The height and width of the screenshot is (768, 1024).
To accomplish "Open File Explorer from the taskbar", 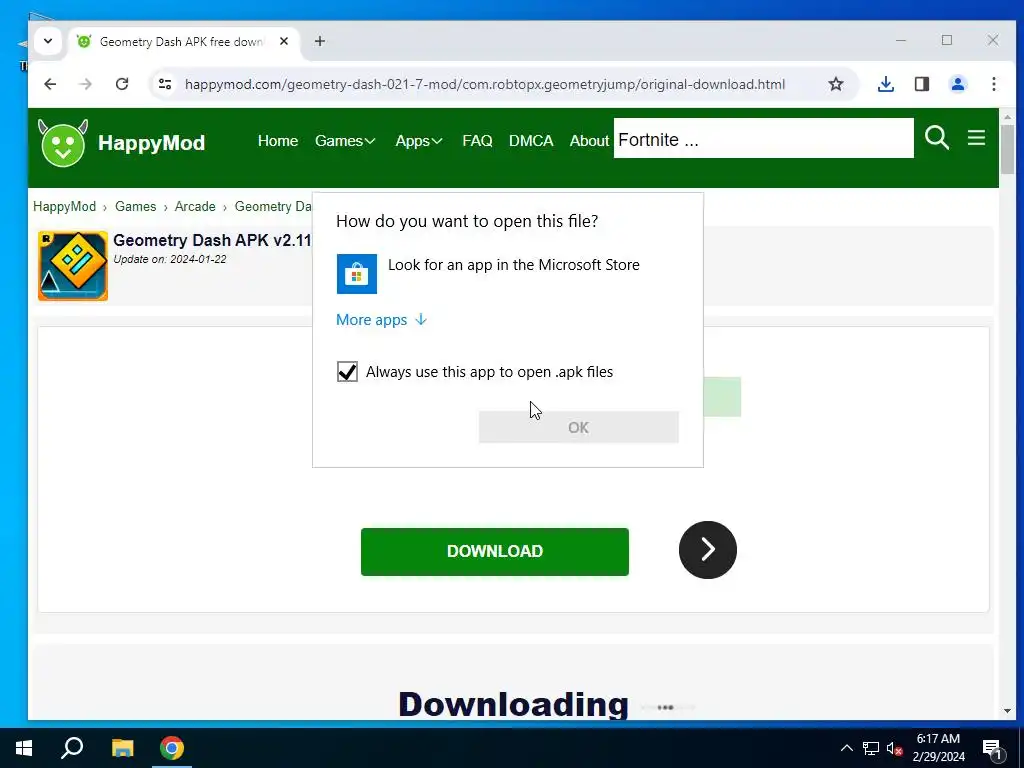I will pyautogui.click(x=122, y=748).
